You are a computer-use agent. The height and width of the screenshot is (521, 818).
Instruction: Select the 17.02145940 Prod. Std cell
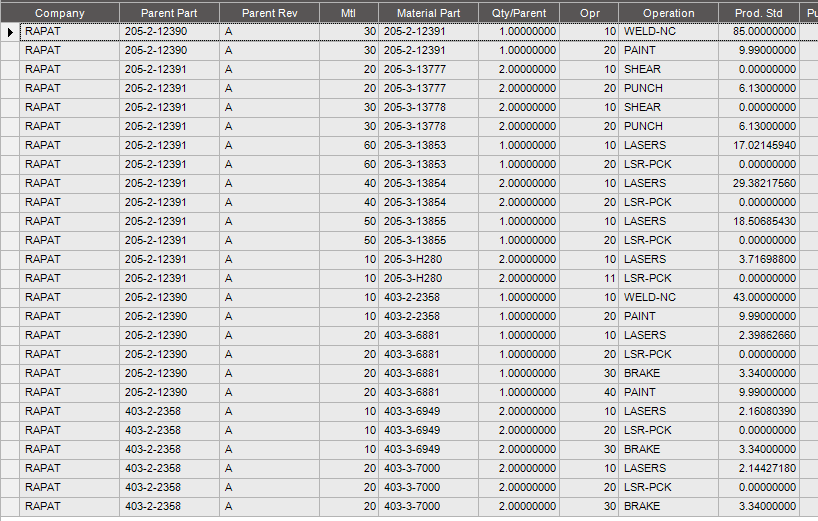(759, 146)
